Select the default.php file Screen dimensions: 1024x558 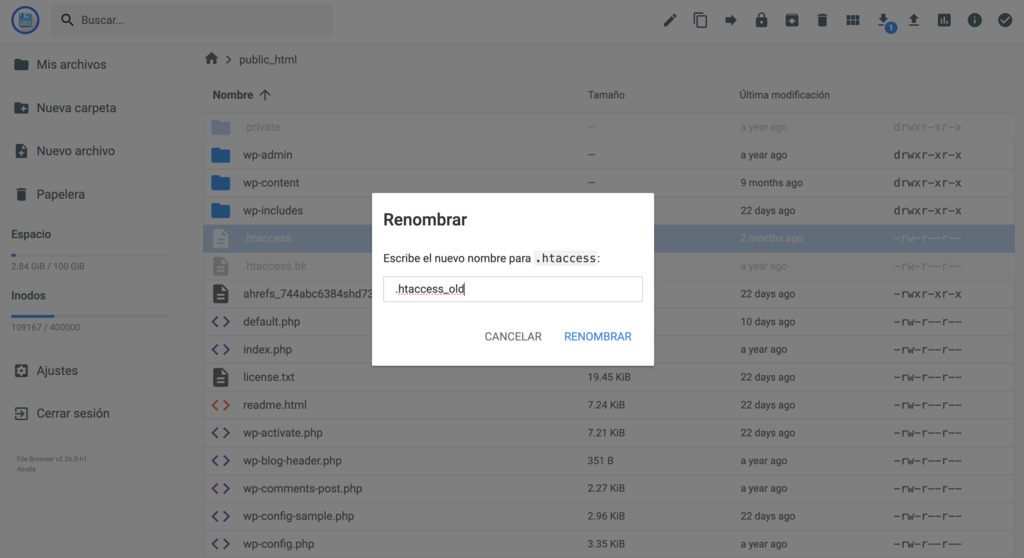pyautogui.click(x=609, y=321)
